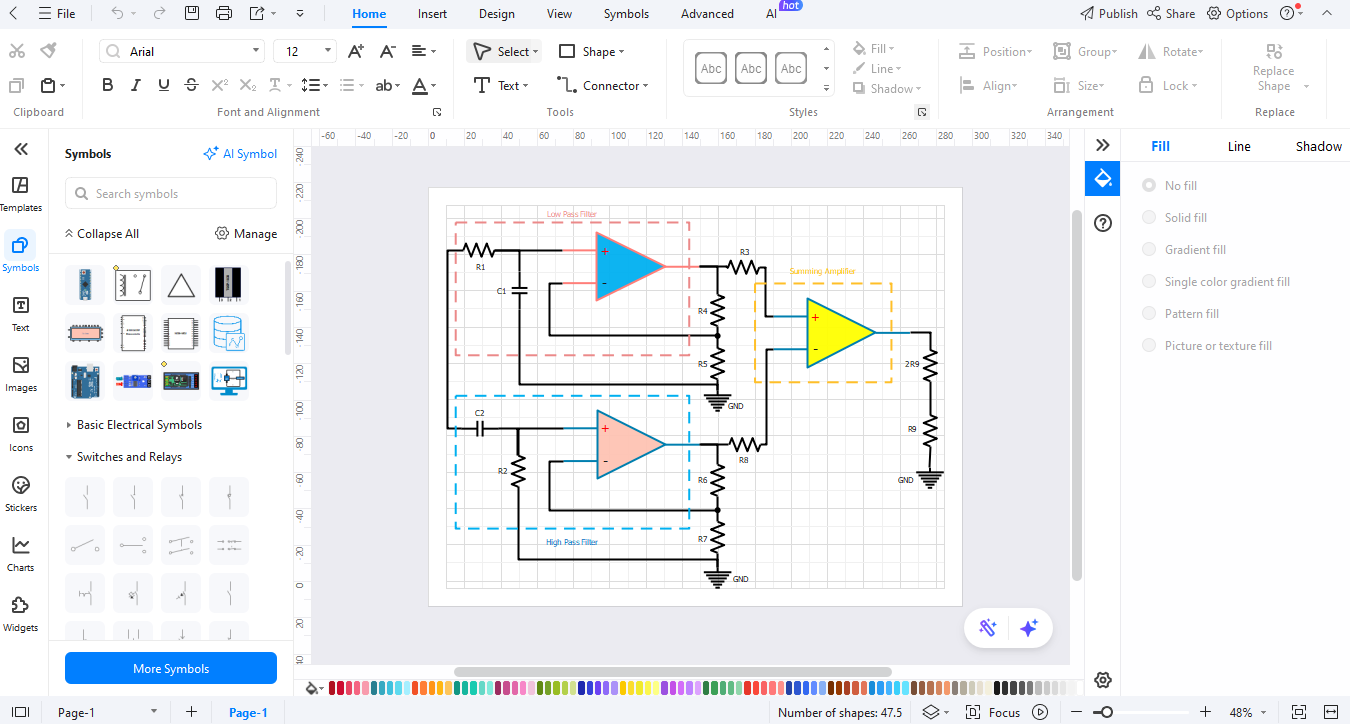Image resolution: width=1350 pixels, height=724 pixels.
Task: Switch to the Line tab in right panel
Action: [1239, 146]
